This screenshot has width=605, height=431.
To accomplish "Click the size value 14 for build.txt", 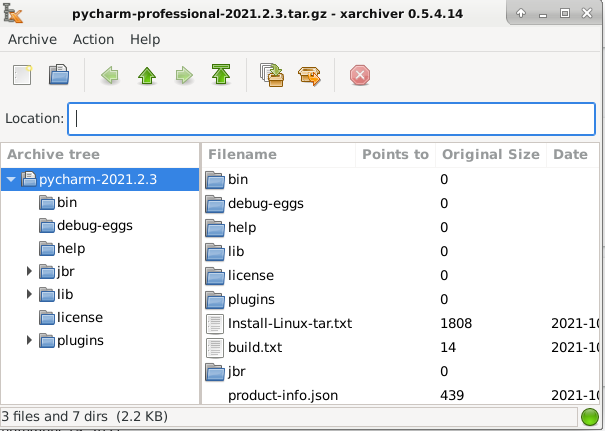I will [448, 347].
